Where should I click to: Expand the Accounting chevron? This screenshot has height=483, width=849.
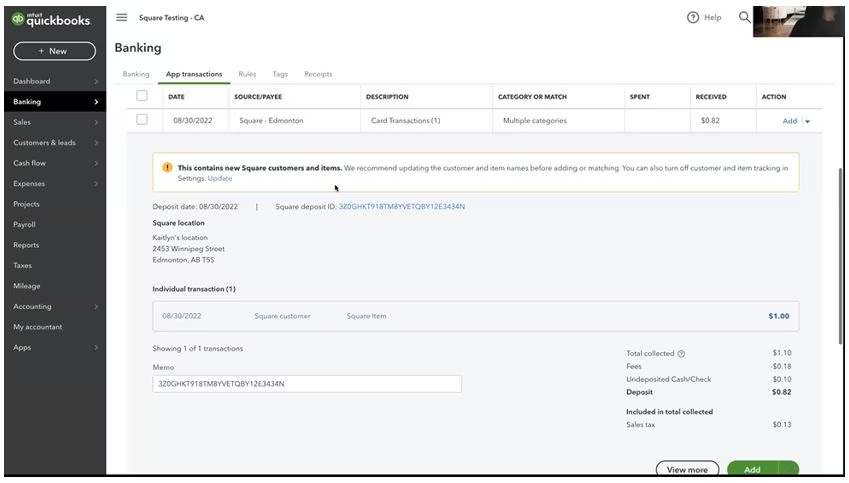pyautogui.click(x=96, y=306)
